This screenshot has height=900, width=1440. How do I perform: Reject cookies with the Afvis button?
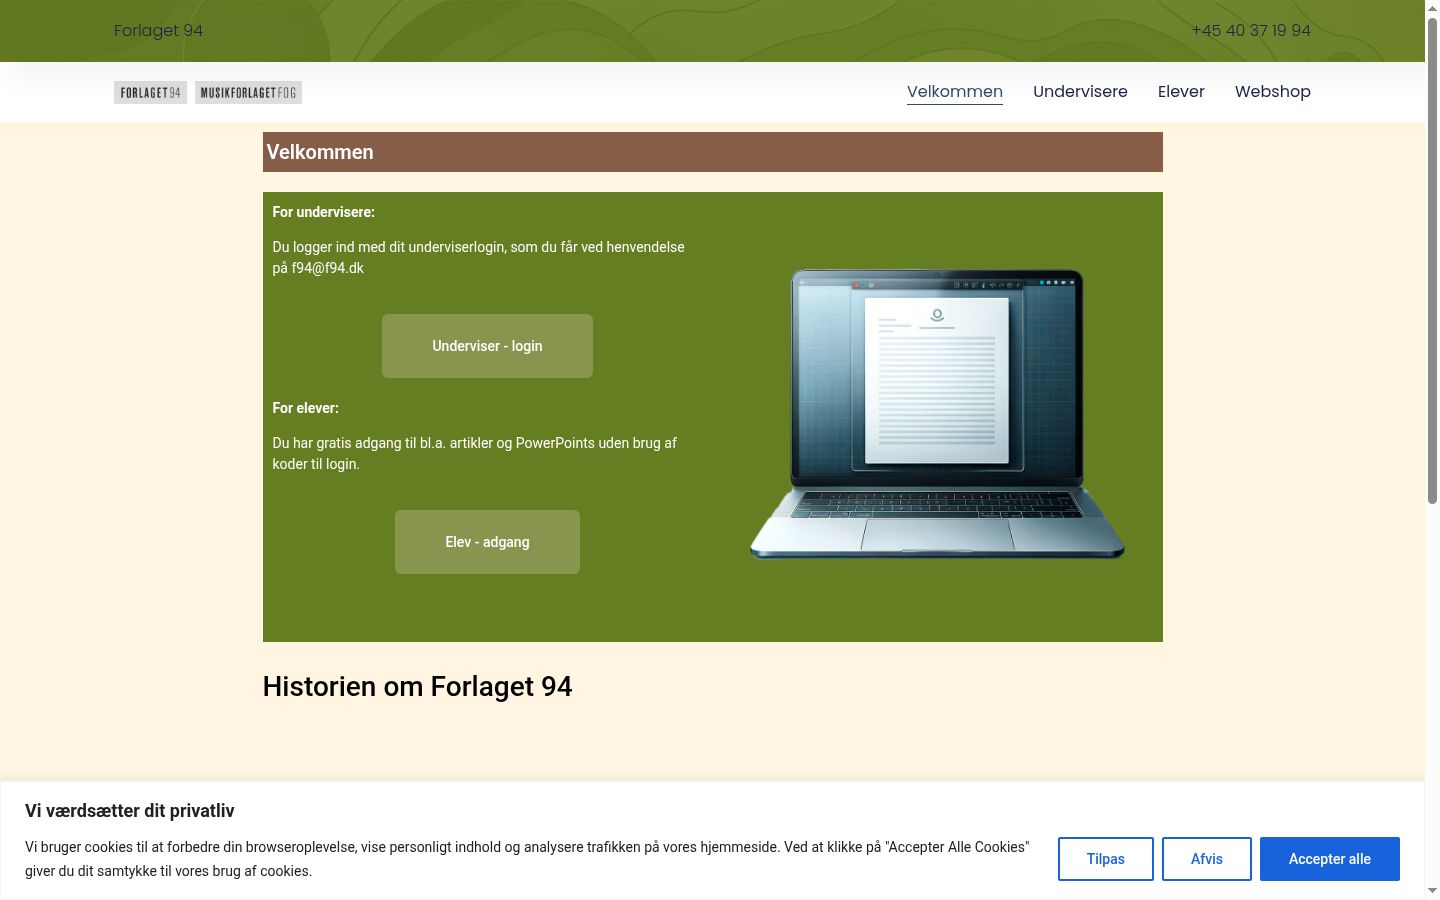1206,859
